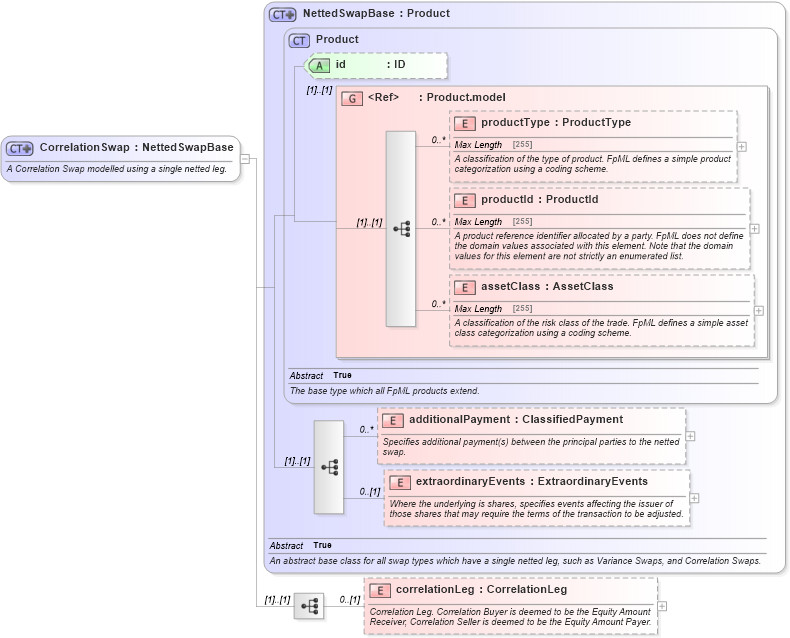The height and width of the screenshot is (638, 790).
Task: Click 'The base type which all FpML products extend'
Action: point(384,391)
